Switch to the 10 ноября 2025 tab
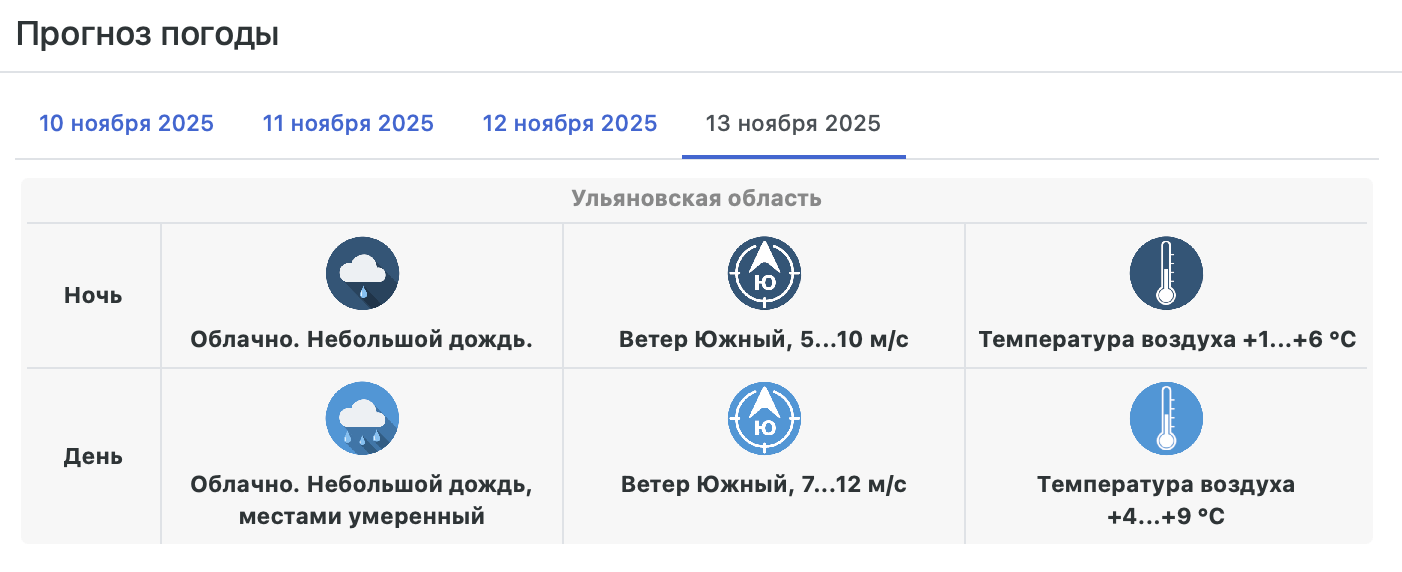This screenshot has width=1402, height=572. click(x=126, y=124)
